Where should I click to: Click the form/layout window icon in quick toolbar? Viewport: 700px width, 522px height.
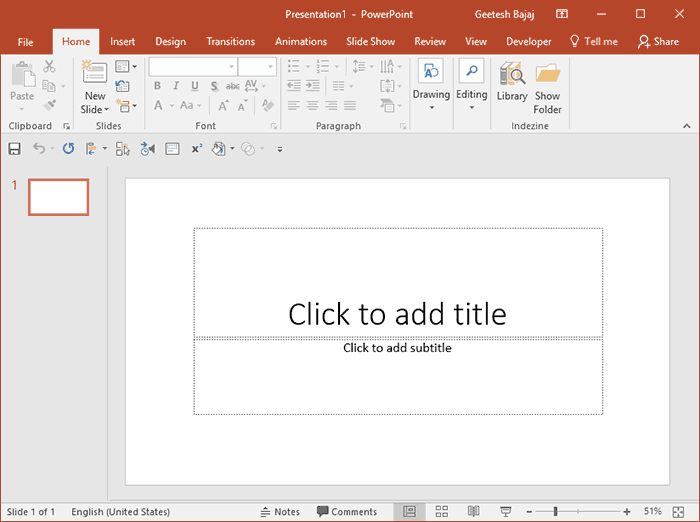(x=172, y=149)
